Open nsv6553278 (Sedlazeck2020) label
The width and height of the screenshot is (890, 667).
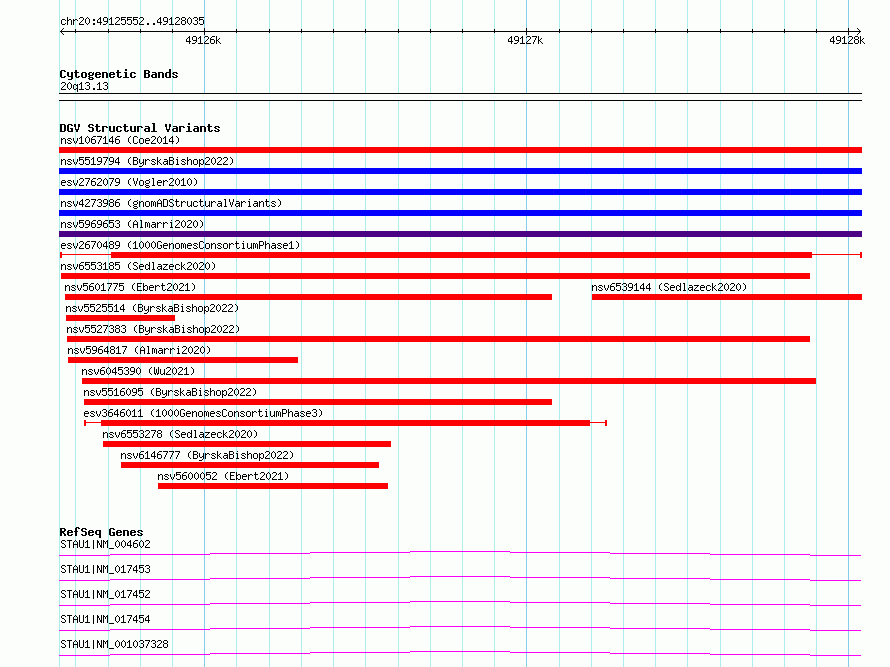pyautogui.click(x=180, y=434)
